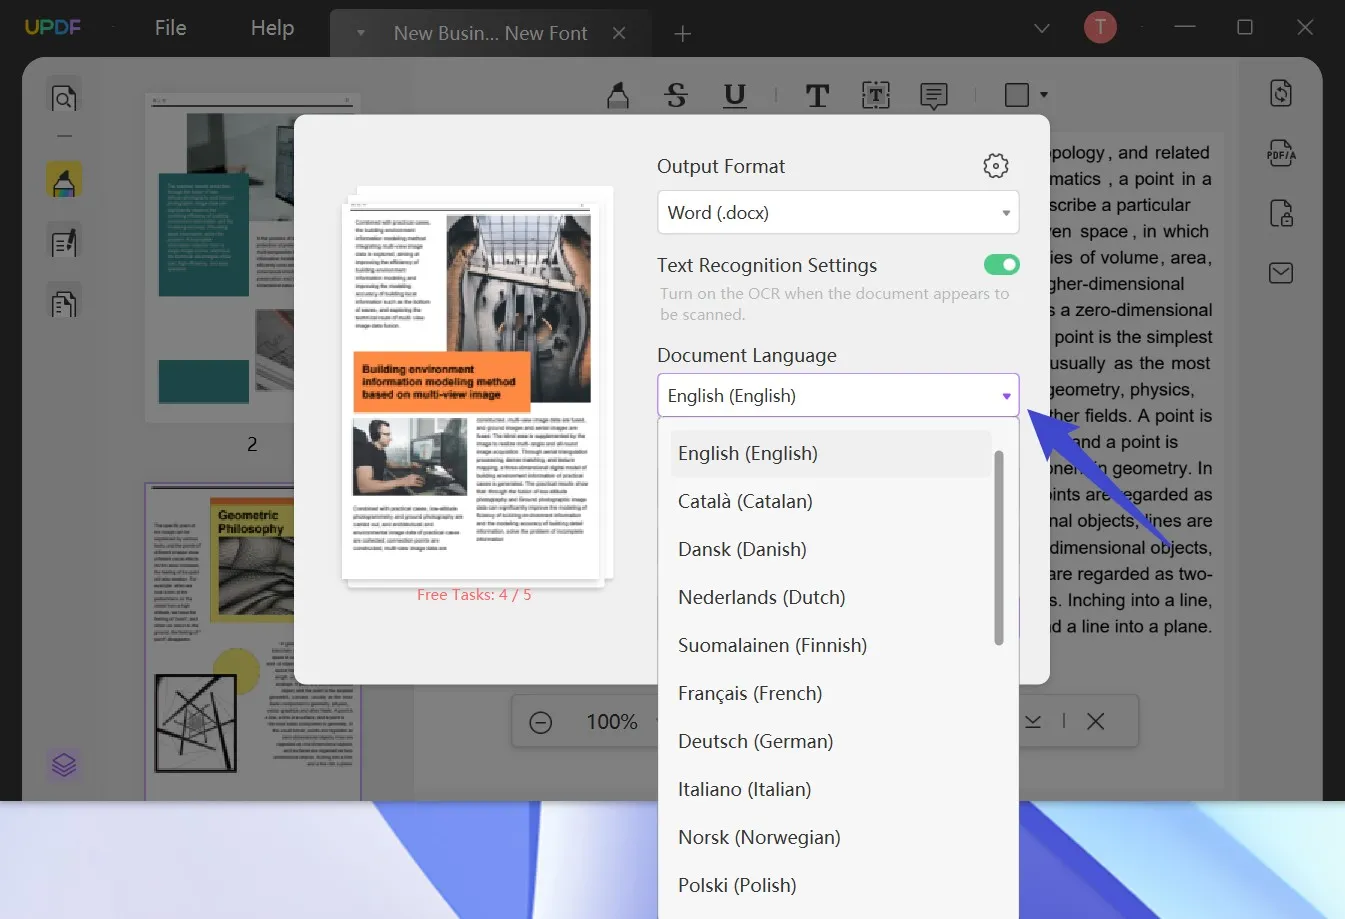This screenshot has height=919, width=1345.
Task: Select the underline tool
Action: [x=735, y=95]
